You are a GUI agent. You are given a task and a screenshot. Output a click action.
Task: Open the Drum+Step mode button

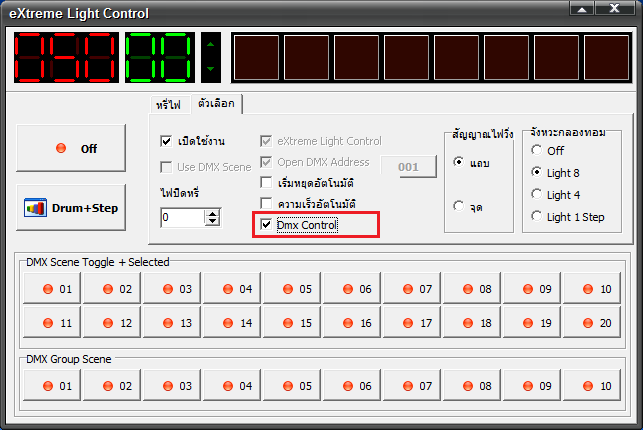click(x=71, y=207)
